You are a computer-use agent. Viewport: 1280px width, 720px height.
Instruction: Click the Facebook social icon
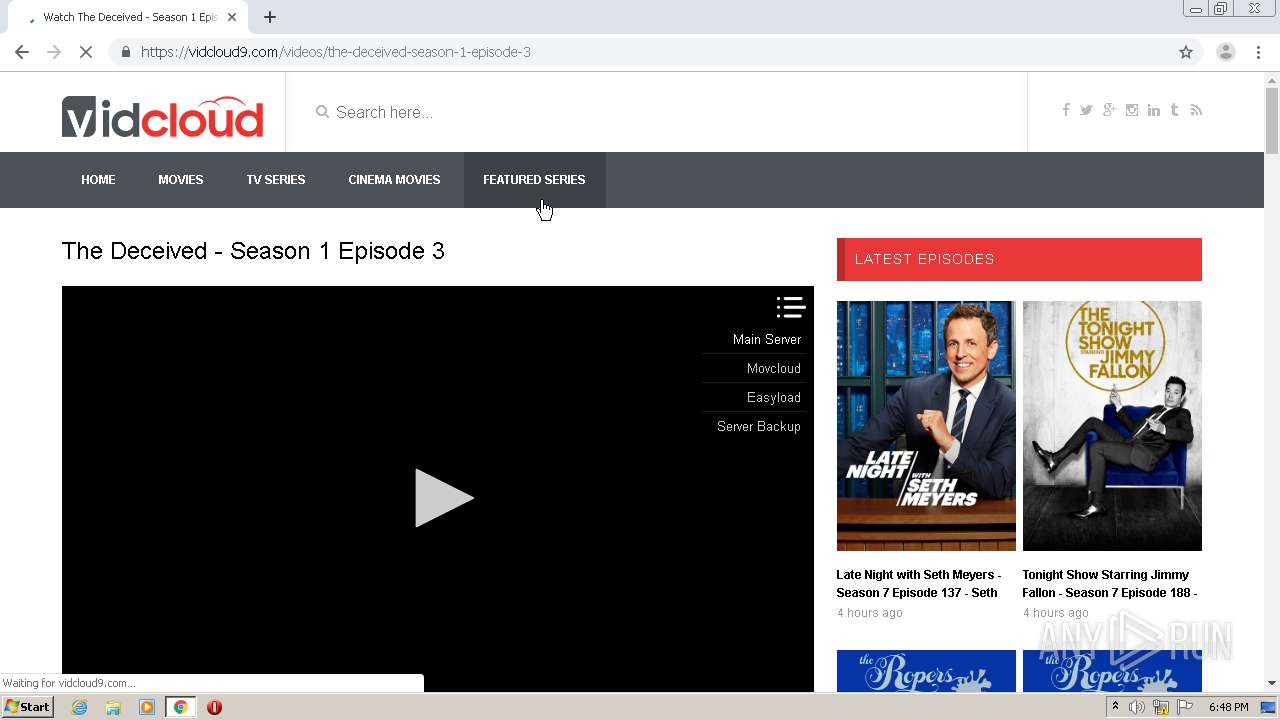pyautogui.click(x=1066, y=110)
